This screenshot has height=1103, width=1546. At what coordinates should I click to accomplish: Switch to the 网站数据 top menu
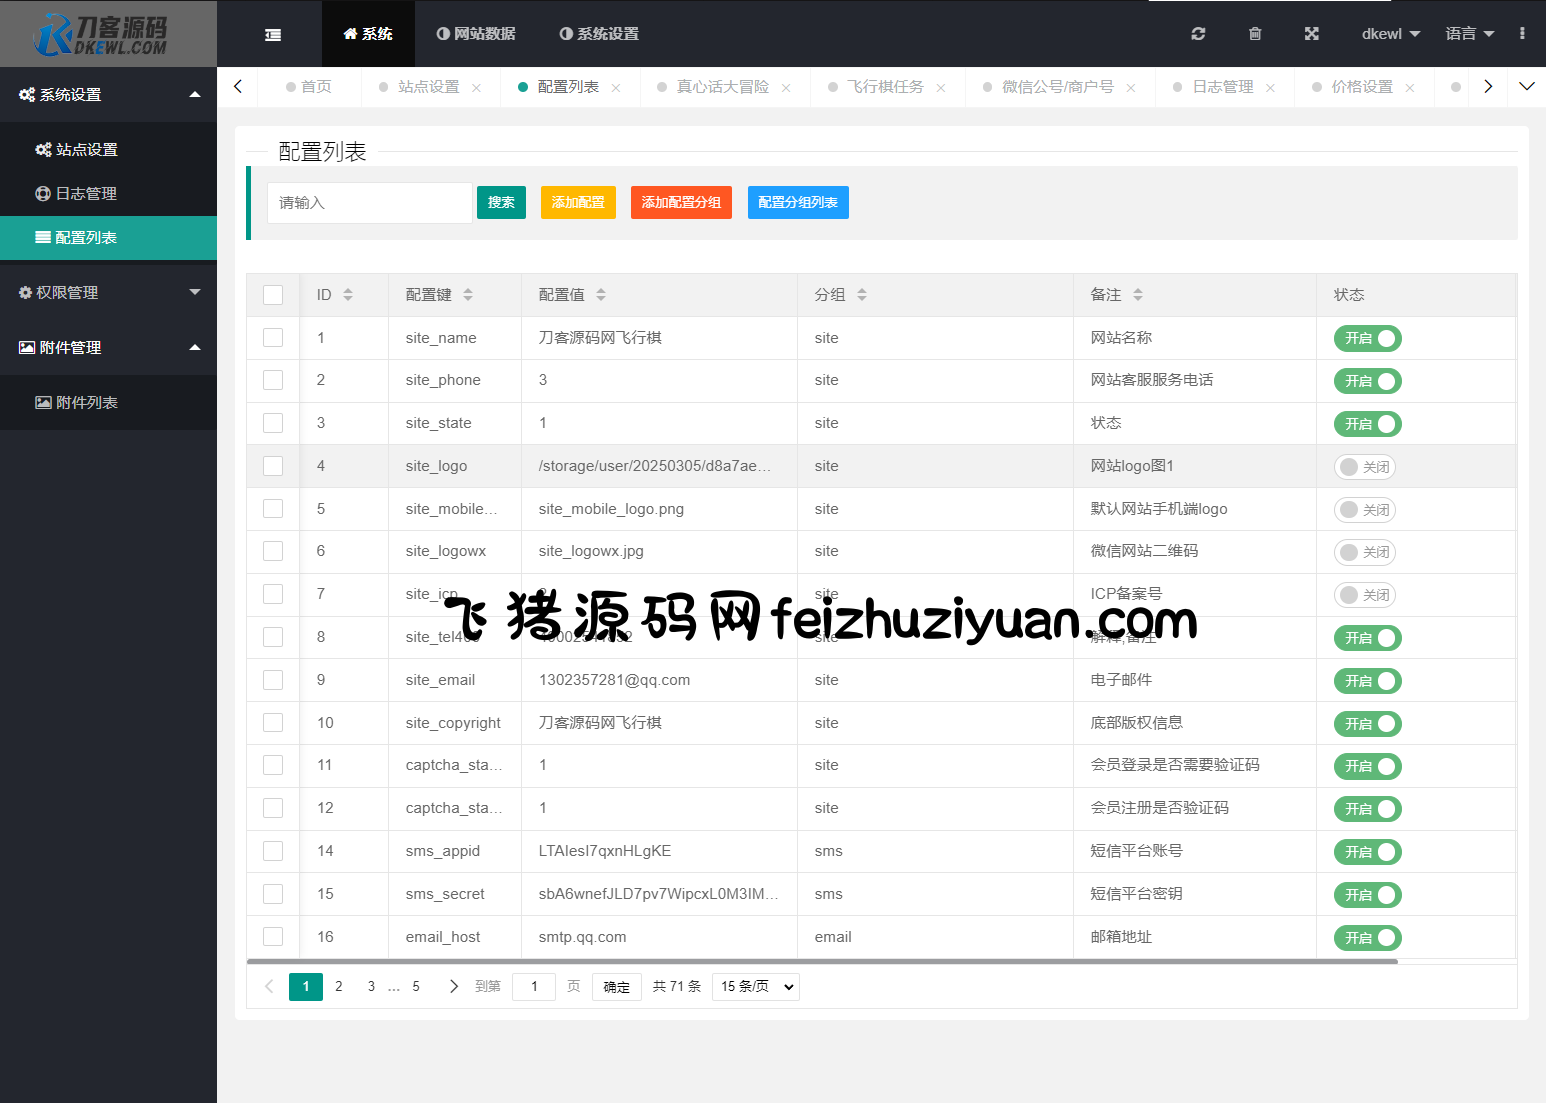pyautogui.click(x=476, y=34)
